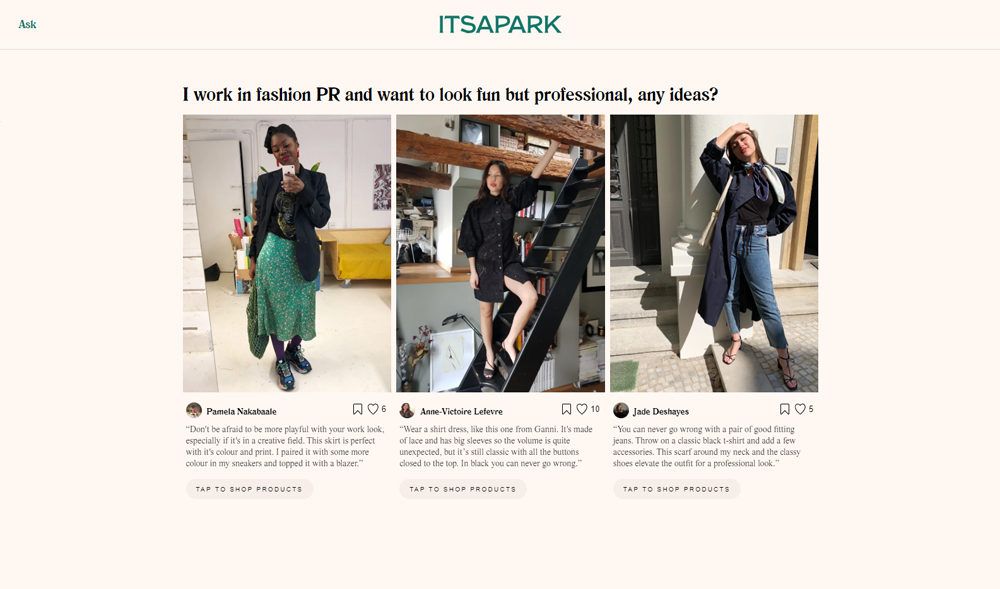Bookmark Pamela Nakabaale's outfit post
This screenshot has height=589, width=1000.
357,409
